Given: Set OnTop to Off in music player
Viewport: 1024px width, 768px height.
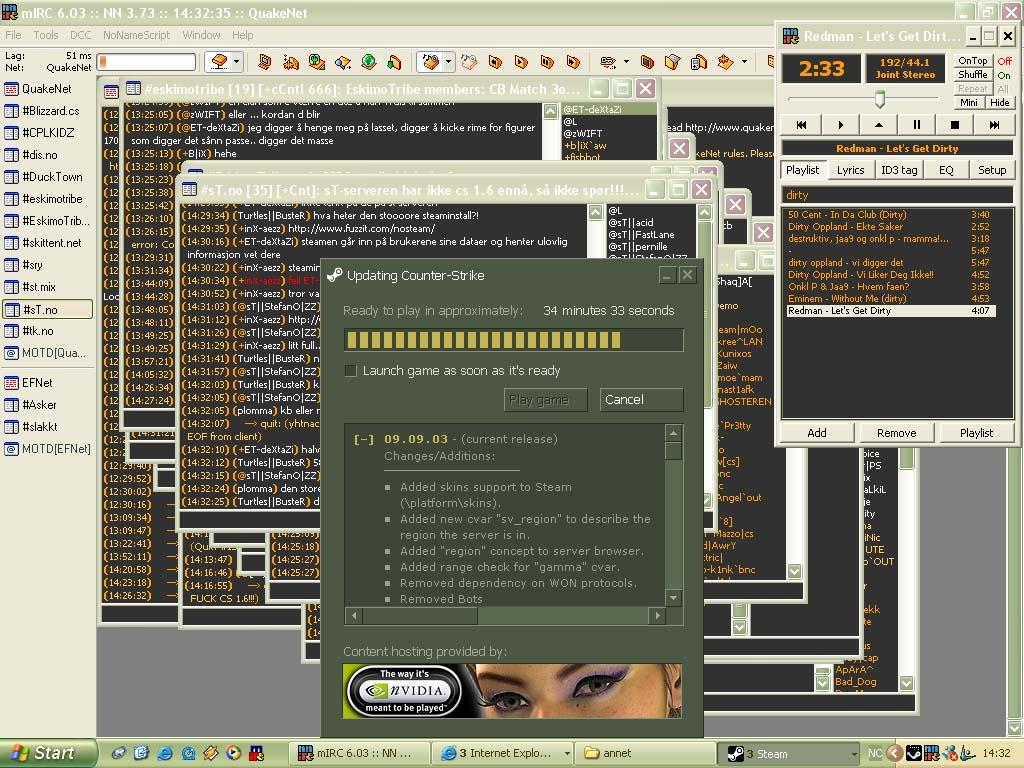Looking at the screenshot, I should pyautogui.click(x=1004, y=61).
